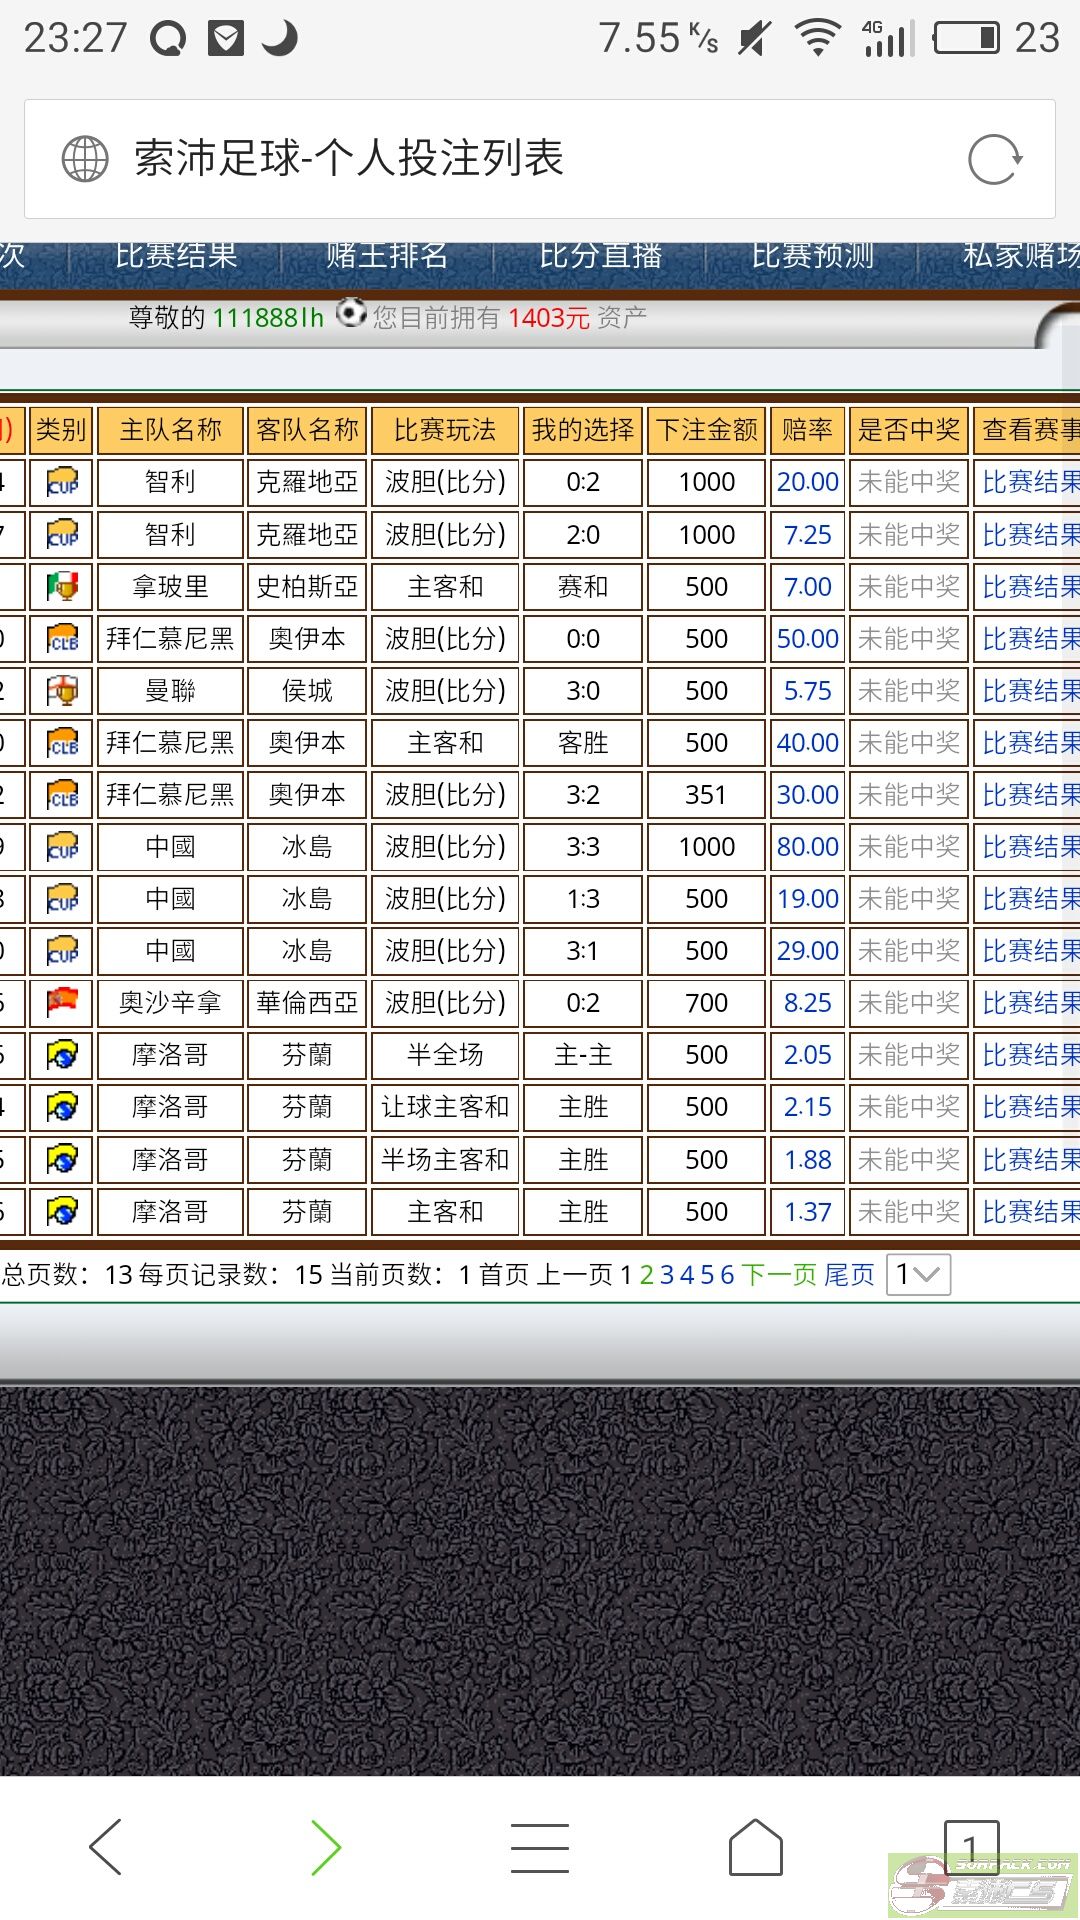Click the category icon in 曼聯 row

coord(62,691)
